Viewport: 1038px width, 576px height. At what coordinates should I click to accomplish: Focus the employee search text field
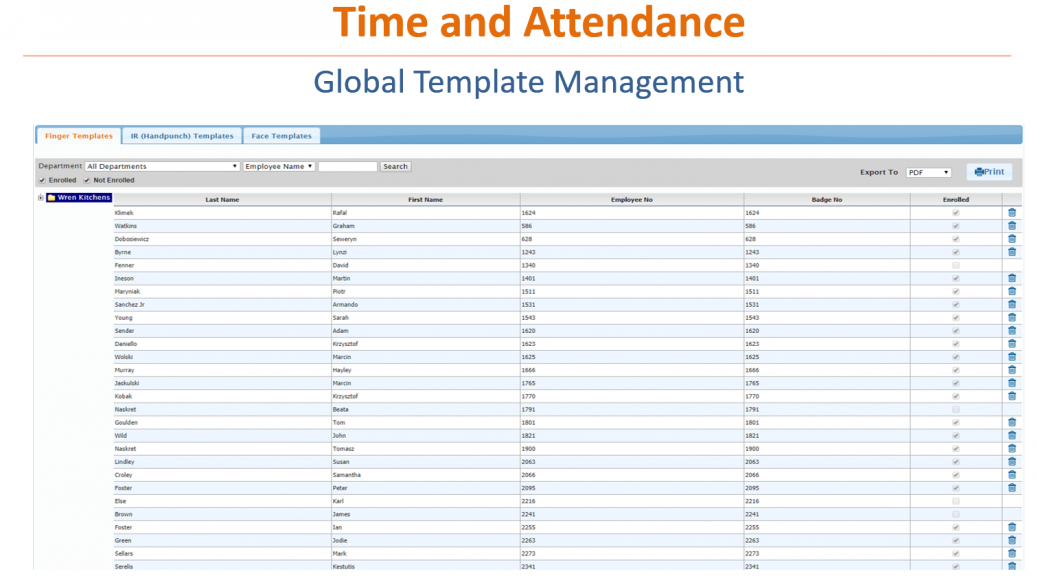coord(347,166)
